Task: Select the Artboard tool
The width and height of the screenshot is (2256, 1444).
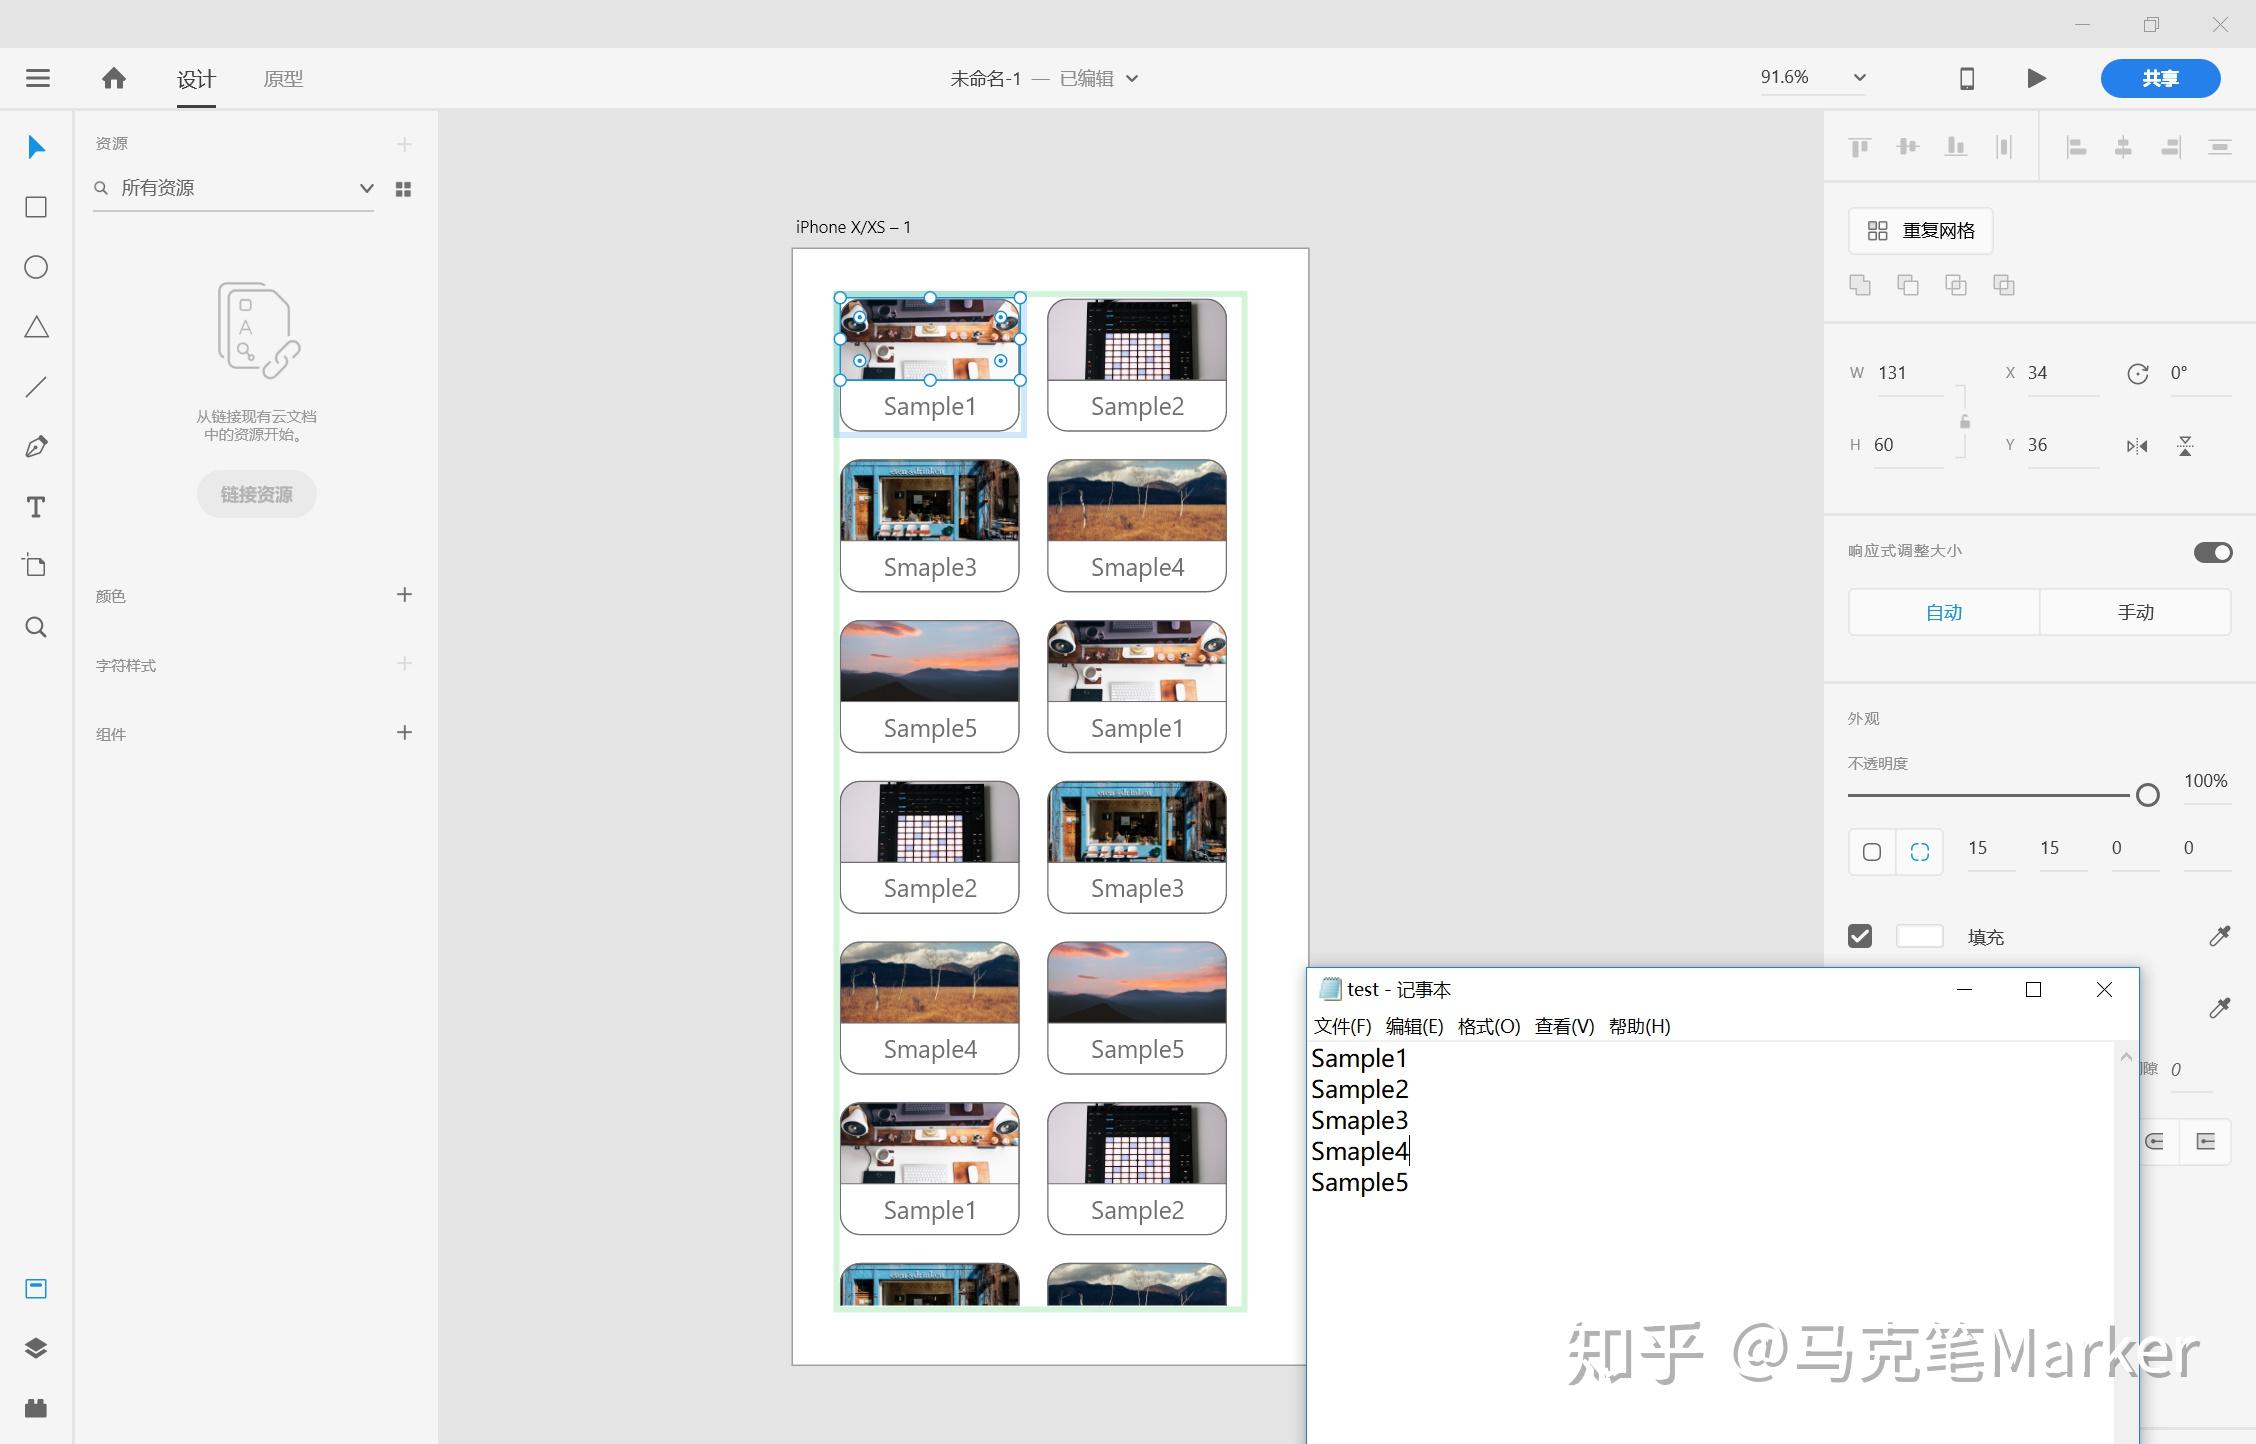Action: click(x=36, y=566)
